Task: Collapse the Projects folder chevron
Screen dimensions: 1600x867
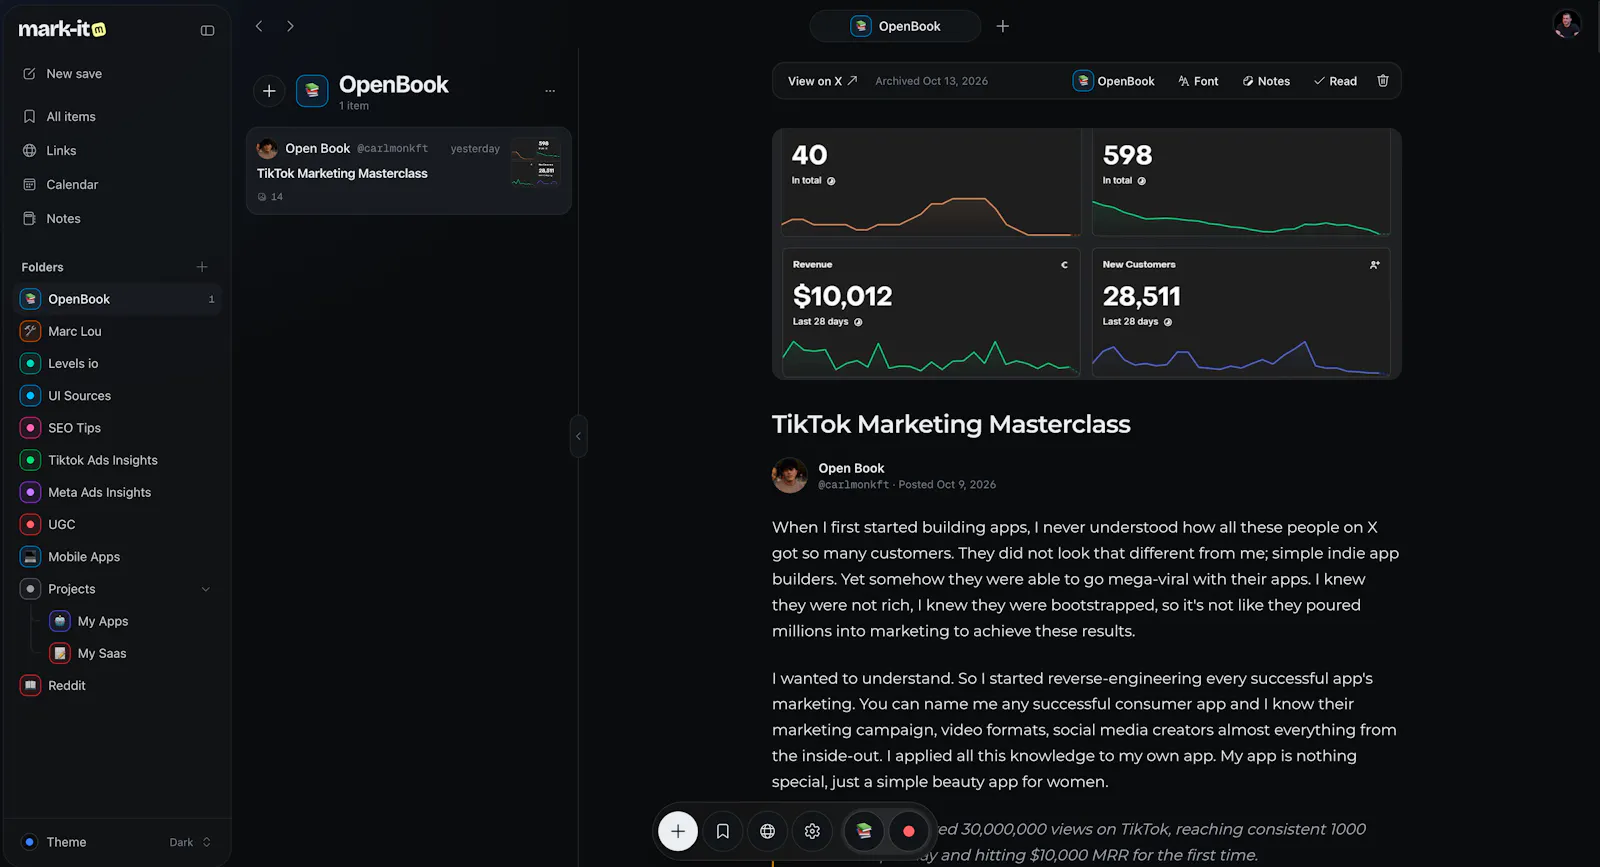Action: click(206, 589)
